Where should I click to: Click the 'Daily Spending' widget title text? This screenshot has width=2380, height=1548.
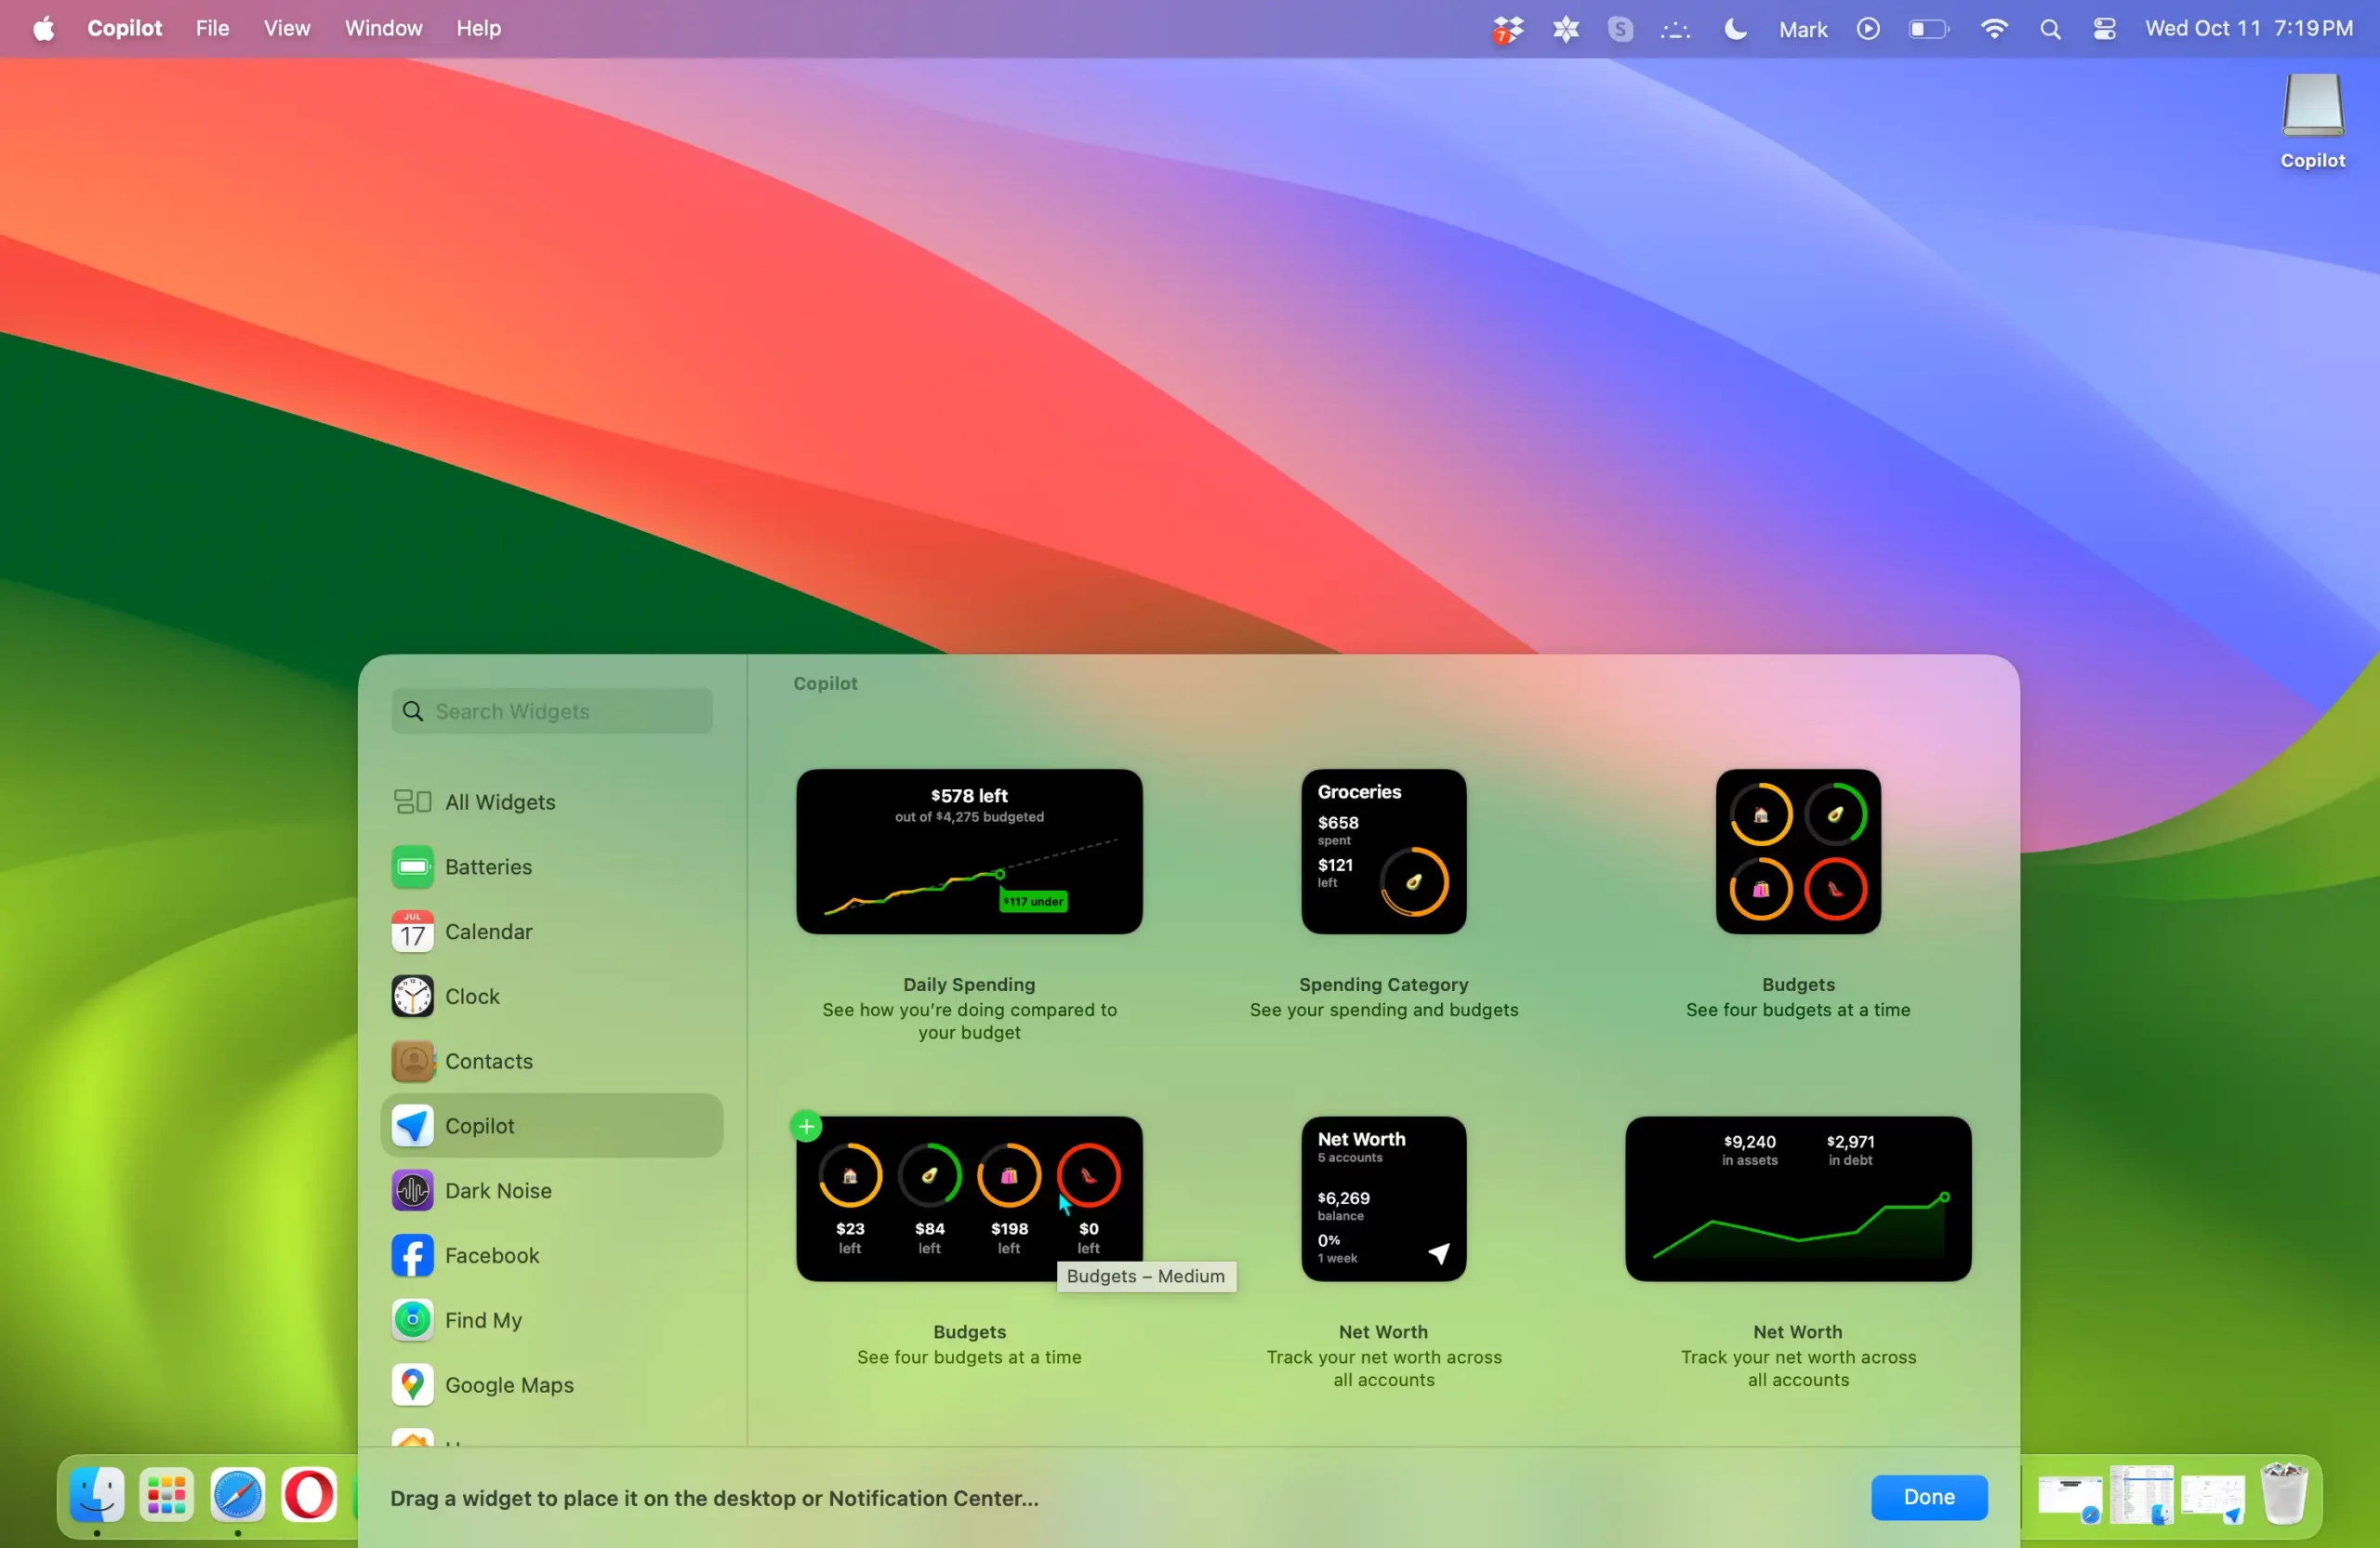point(969,985)
